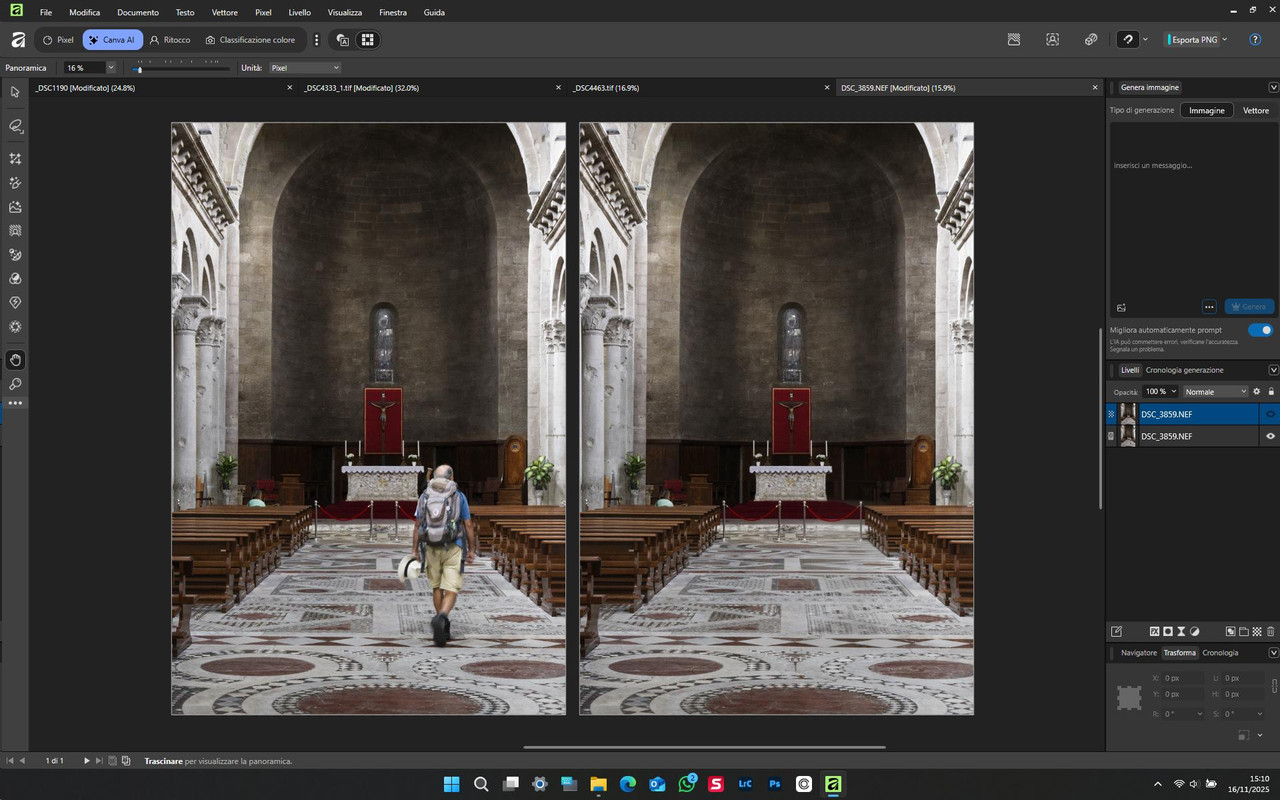Expand the Esporta PNG dropdown arrow
The height and width of the screenshot is (800, 1280).
tap(1225, 40)
